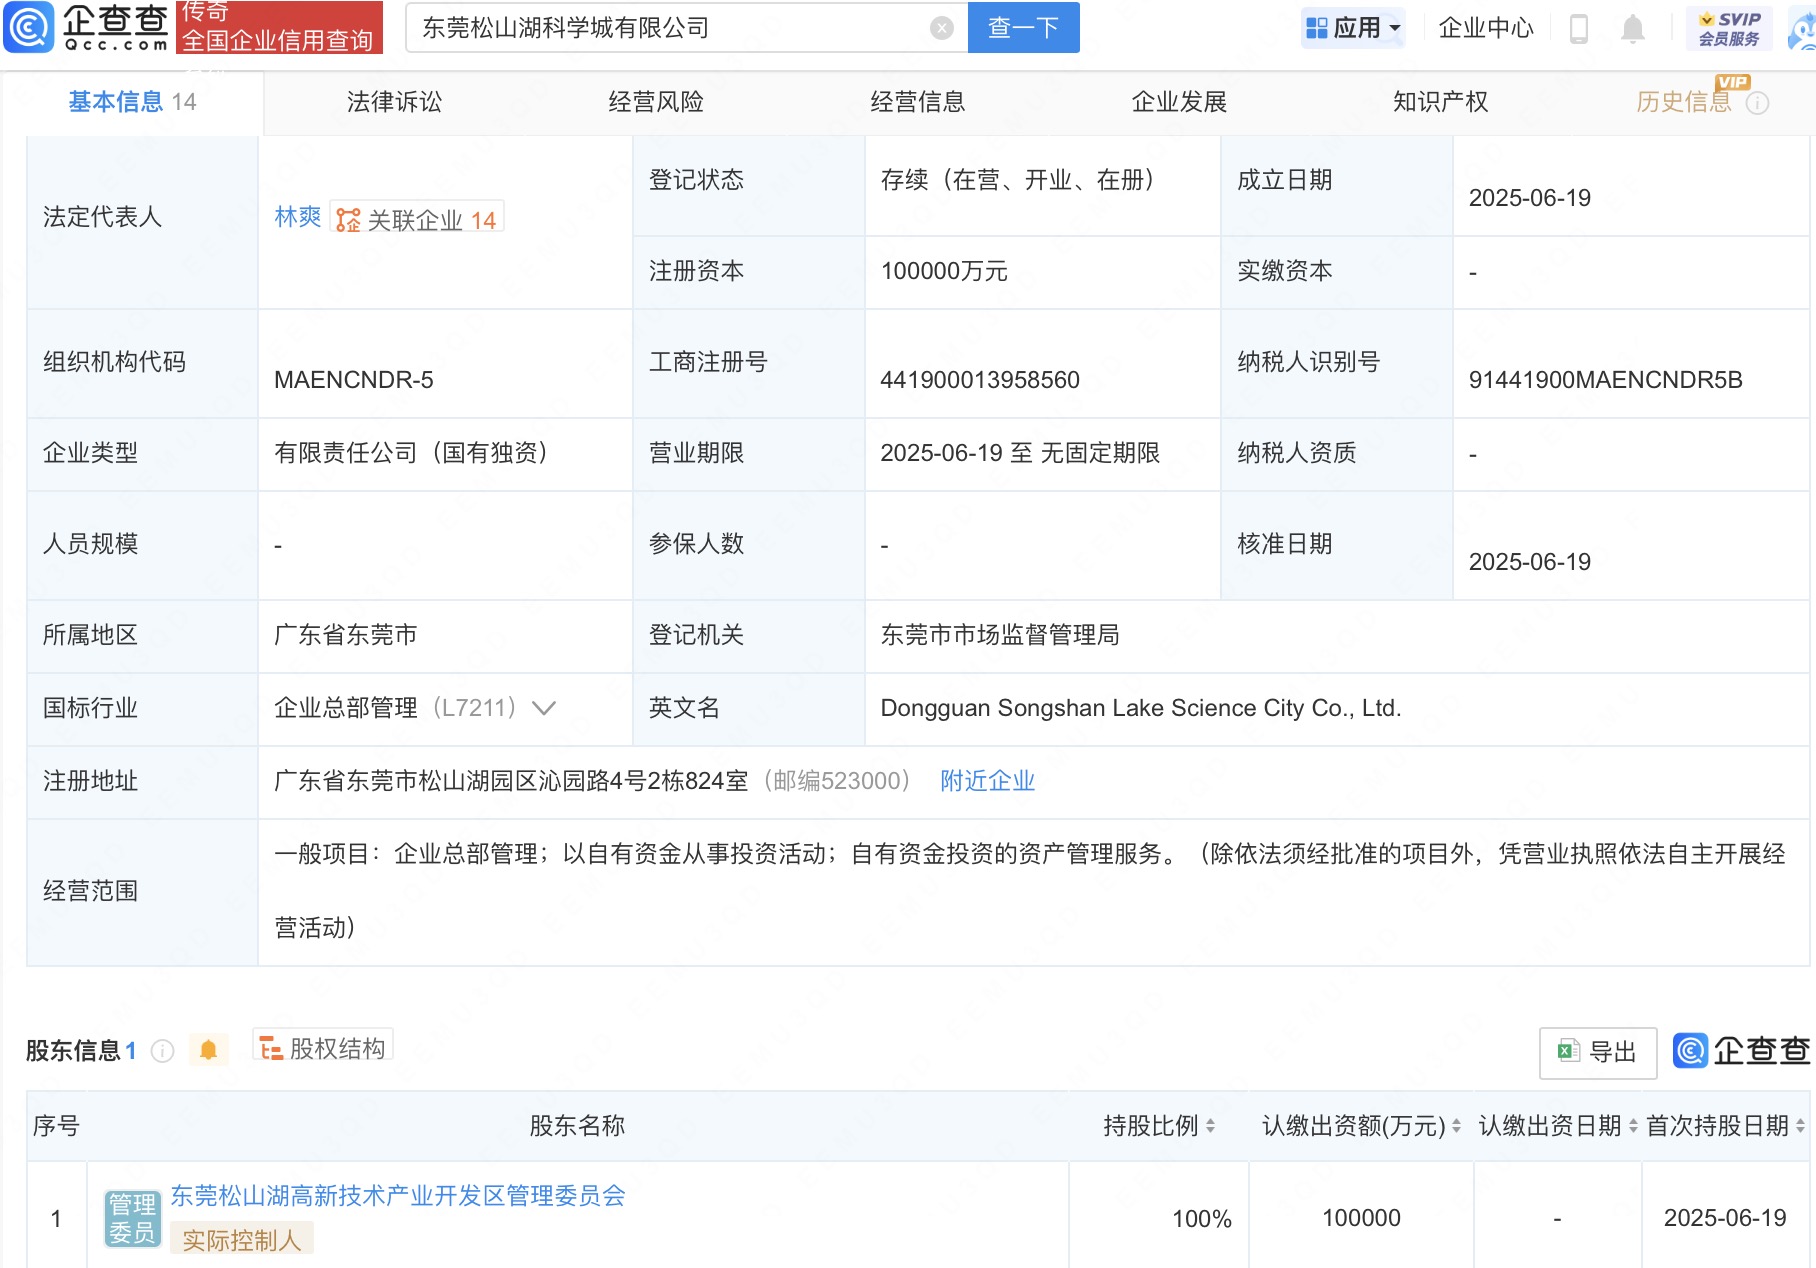Select taxpayer ID 91441900MAENCNDR5B text
Image resolution: width=1816 pixels, height=1268 pixels.
1605,380
